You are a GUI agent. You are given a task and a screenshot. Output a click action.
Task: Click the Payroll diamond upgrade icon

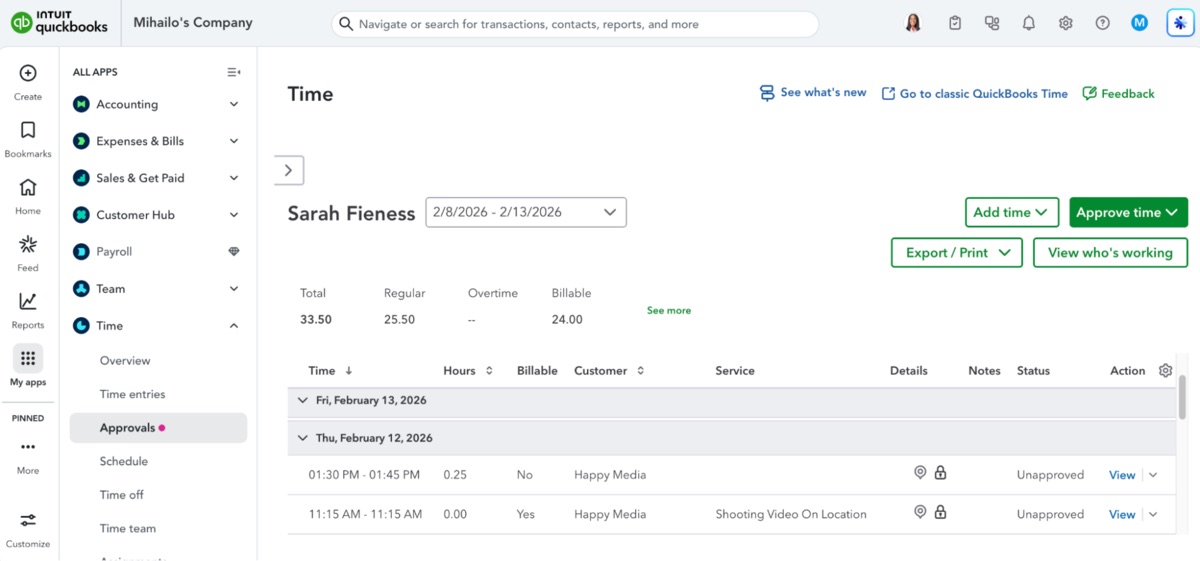234,252
